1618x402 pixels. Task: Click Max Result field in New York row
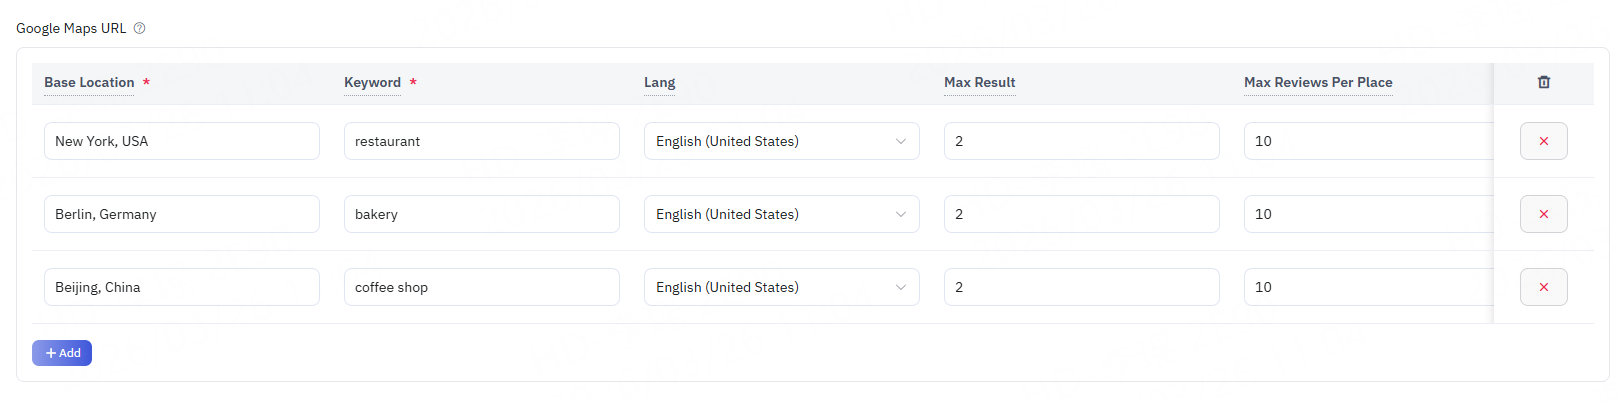[x=1081, y=141]
